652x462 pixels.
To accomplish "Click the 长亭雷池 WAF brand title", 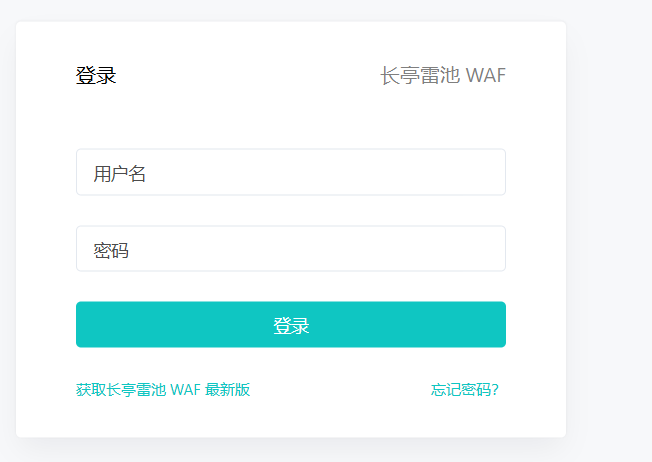I will (x=443, y=76).
